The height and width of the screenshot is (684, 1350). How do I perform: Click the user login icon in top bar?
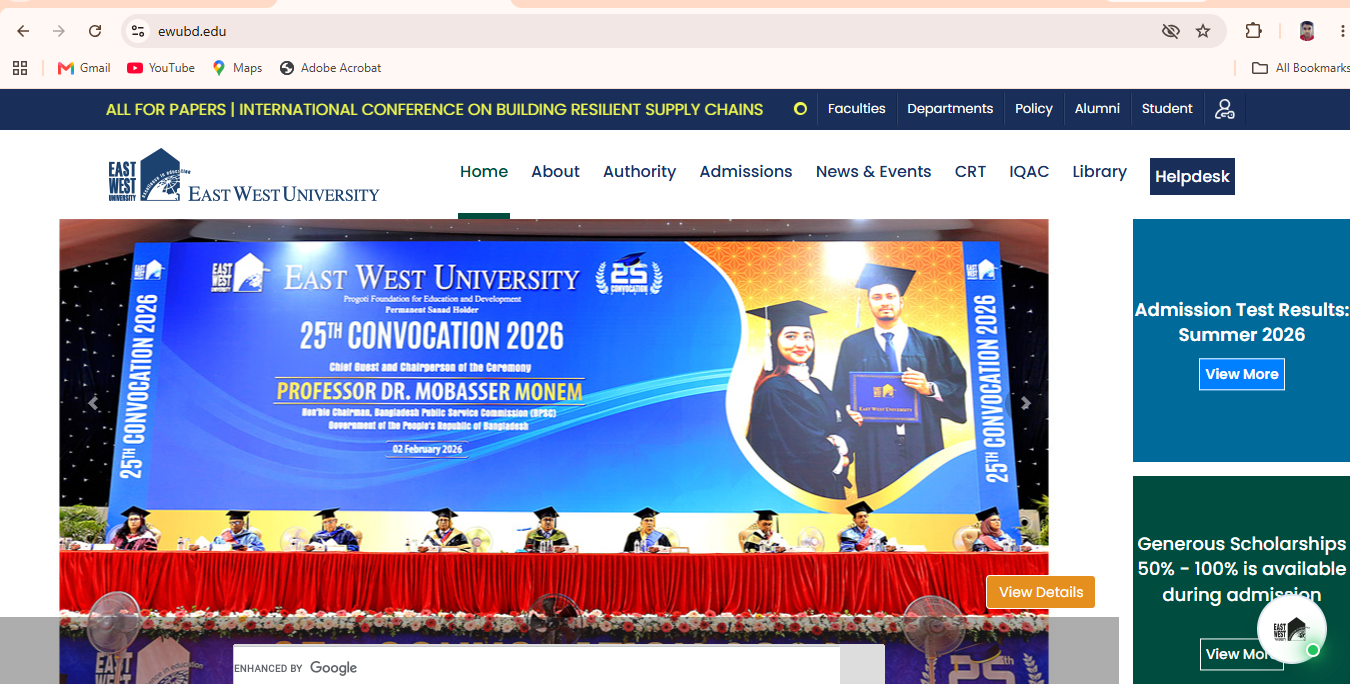(x=1225, y=109)
